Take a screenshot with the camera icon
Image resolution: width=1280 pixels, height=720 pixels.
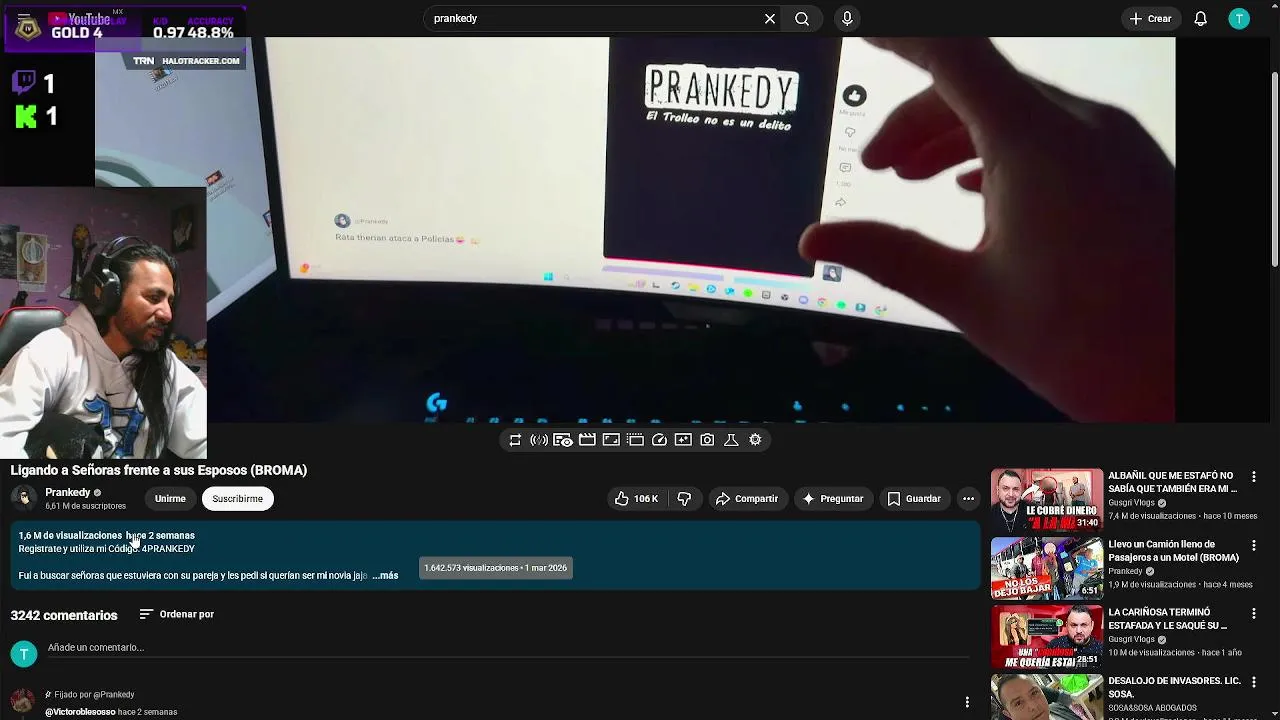[707, 440]
